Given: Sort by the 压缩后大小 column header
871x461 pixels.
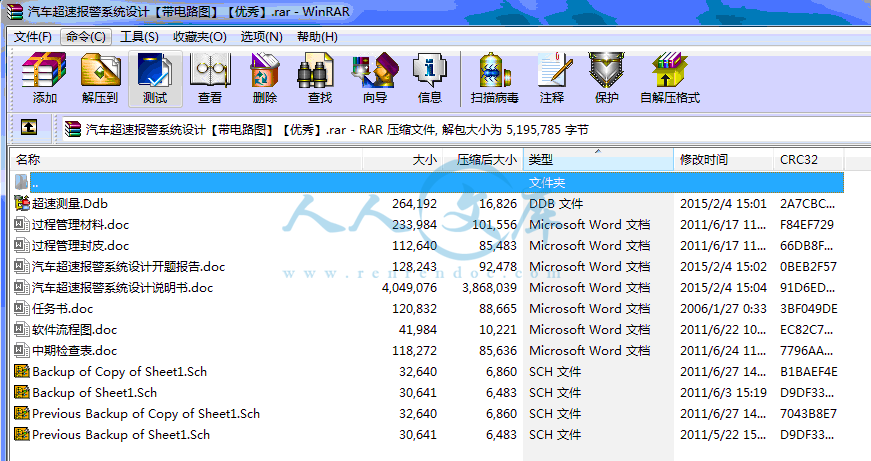Looking at the screenshot, I should pyautogui.click(x=483, y=160).
